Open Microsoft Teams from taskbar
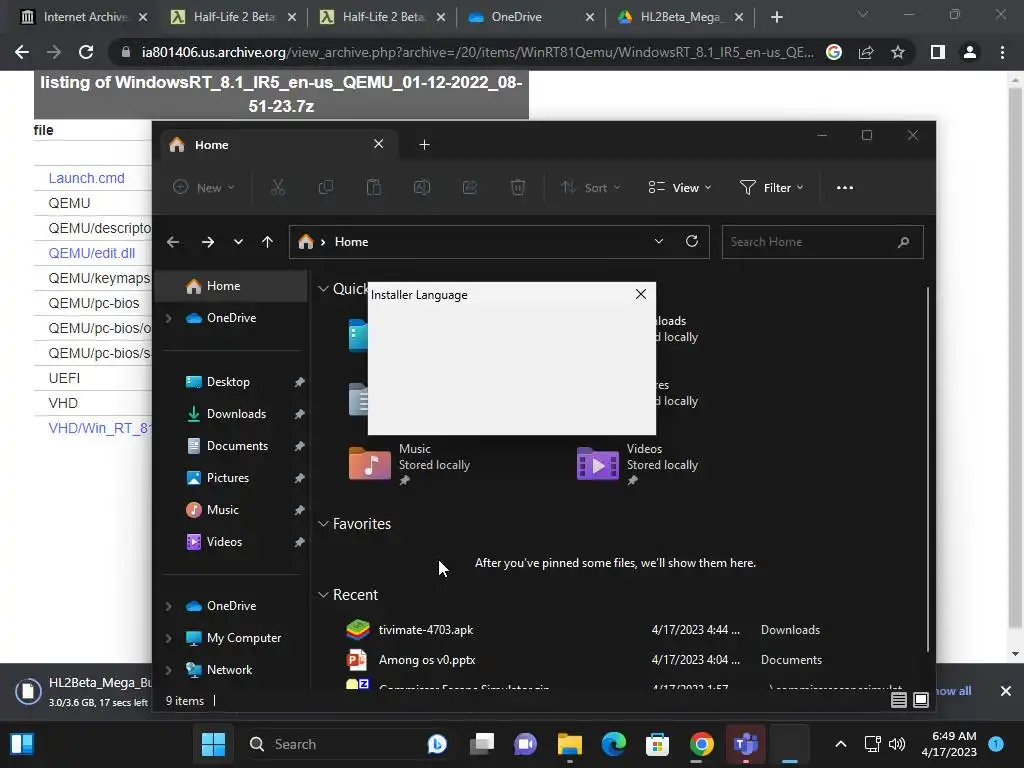 [745, 744]
